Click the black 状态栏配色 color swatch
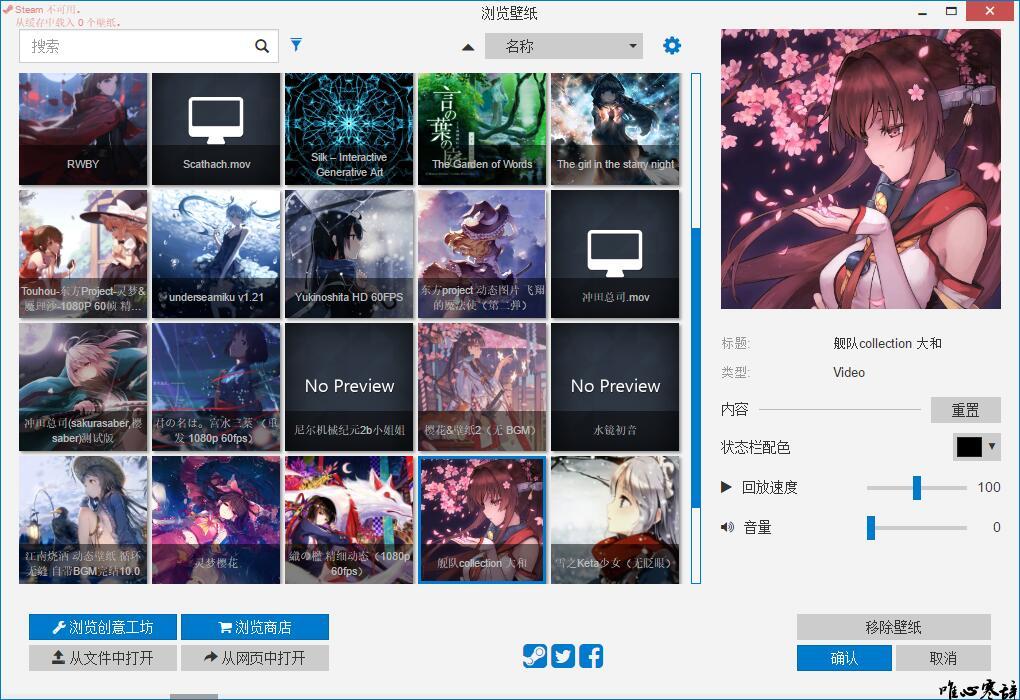The image size is (1020, 700). pyautogui.click(x=969, y=447)
